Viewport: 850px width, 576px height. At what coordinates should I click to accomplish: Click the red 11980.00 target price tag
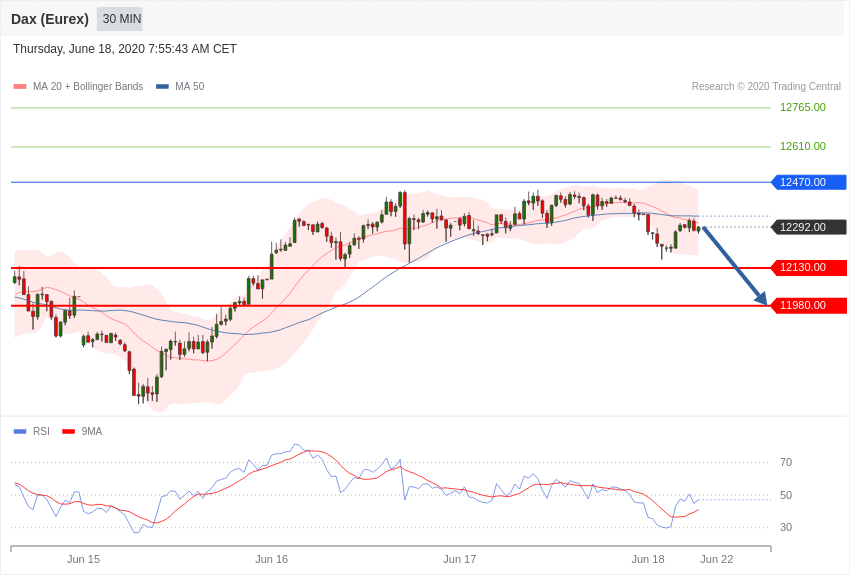pyautogui.click(x=809, y=306)
